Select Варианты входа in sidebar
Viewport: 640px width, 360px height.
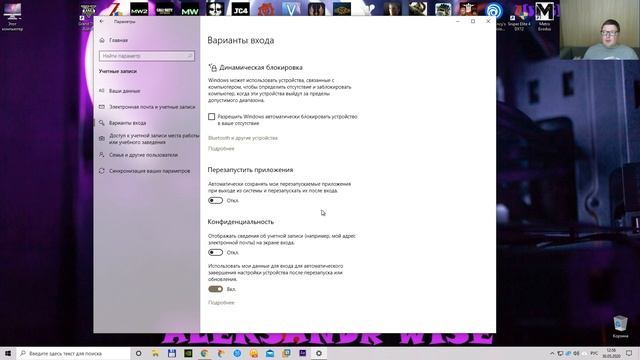coord(127,123)
